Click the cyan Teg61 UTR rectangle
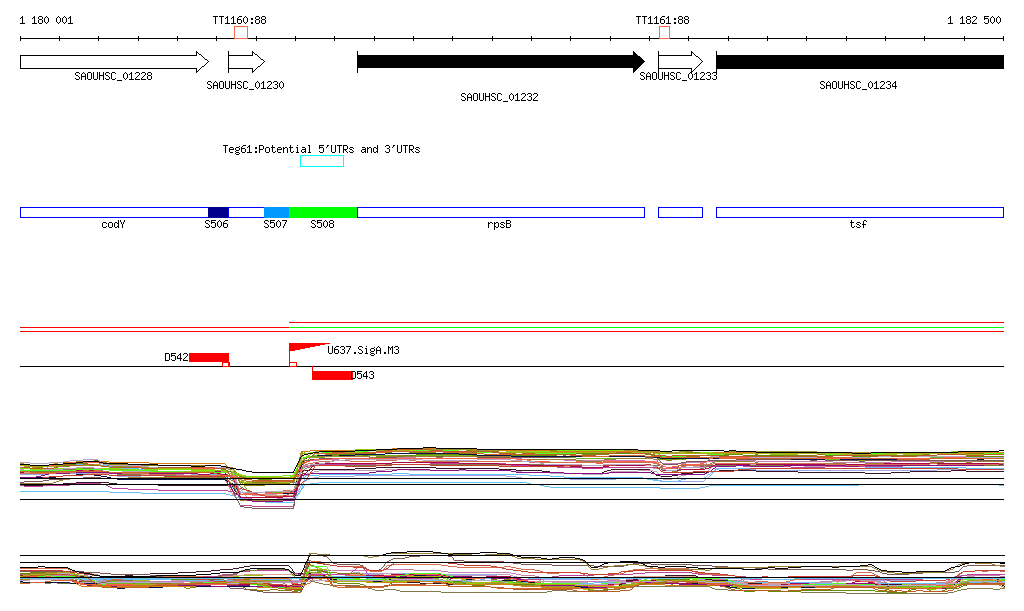 coord(321,161)
